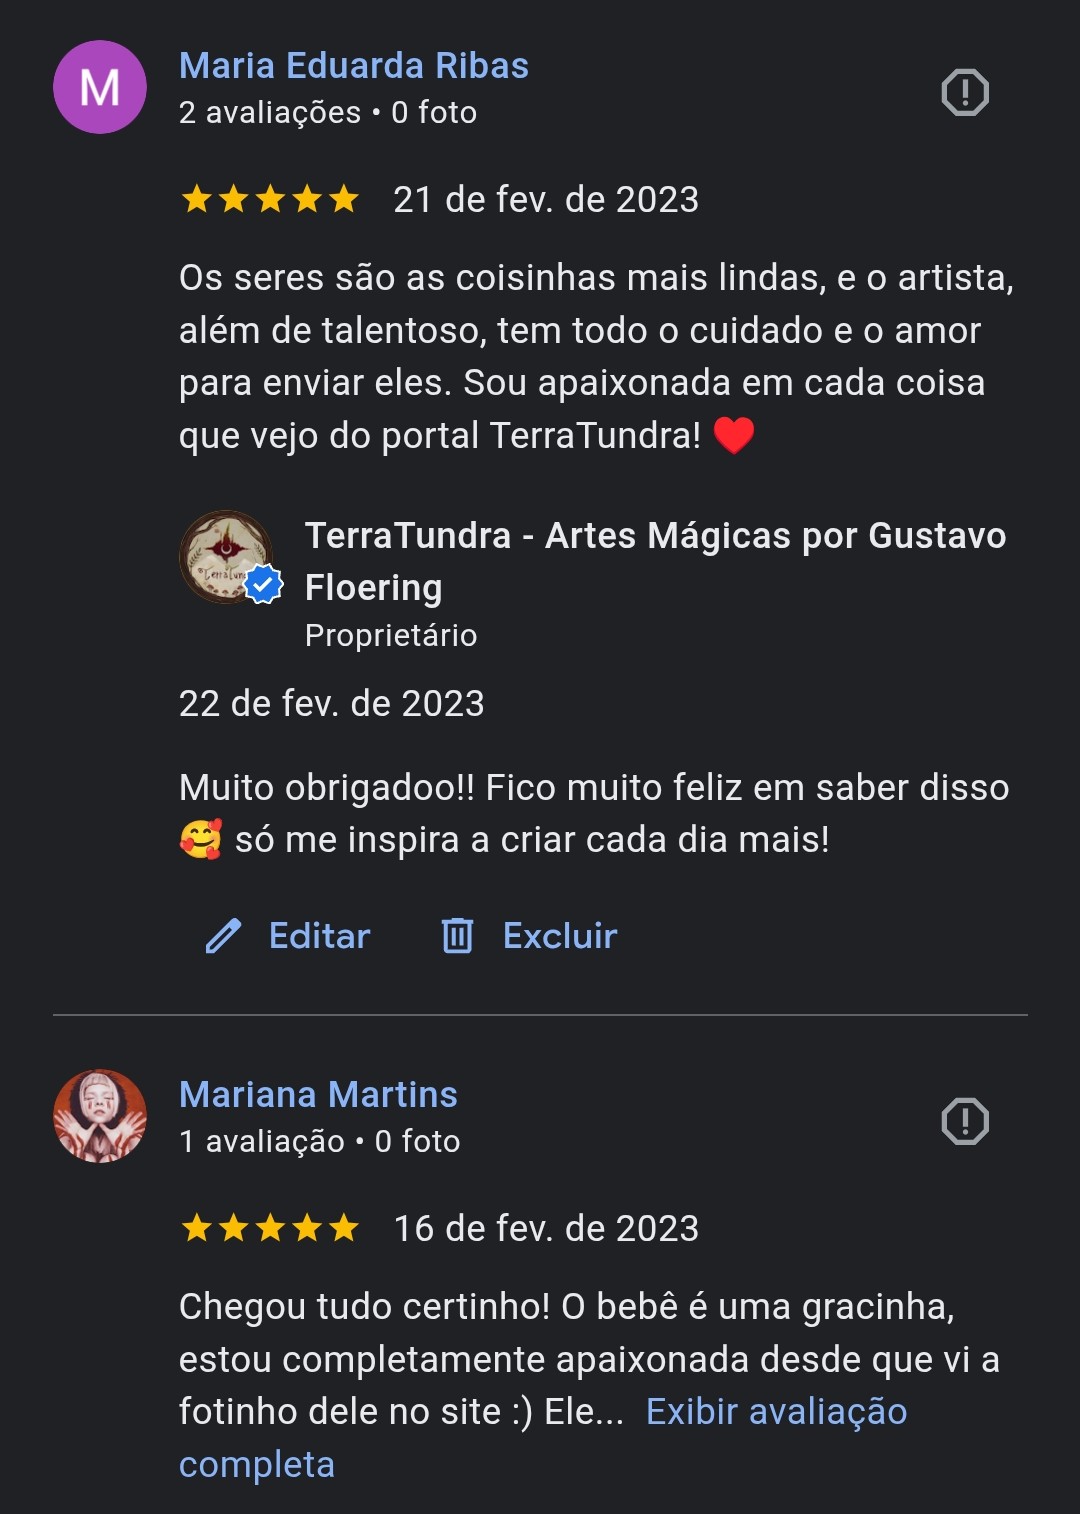Open Mariana Martins's profile name
This screenshot has width=1080, height=1514.
point(318,1095)
